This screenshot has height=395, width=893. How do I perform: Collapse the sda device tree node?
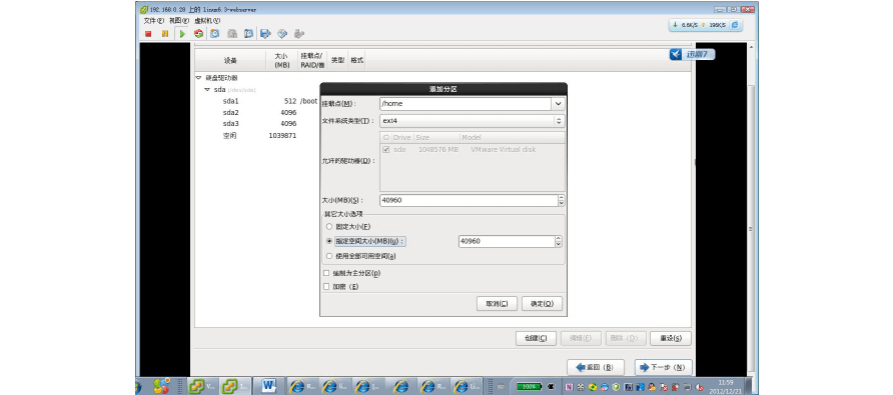(x=208, y=90)
